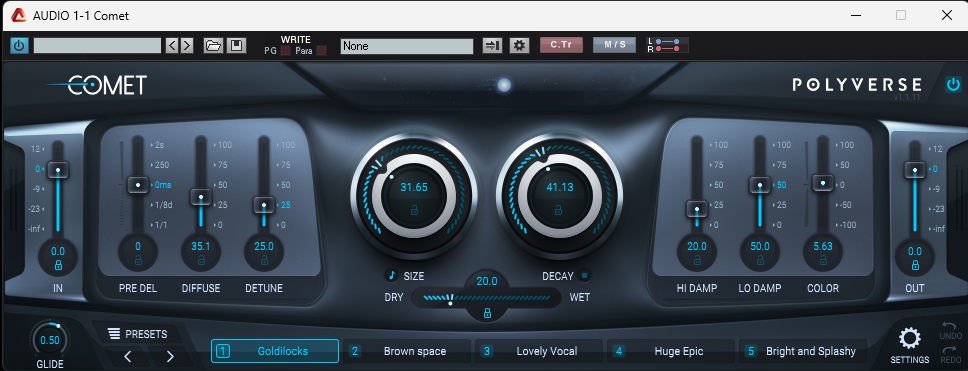Select preset slot 1 Goldilocks

coord(275,351)
